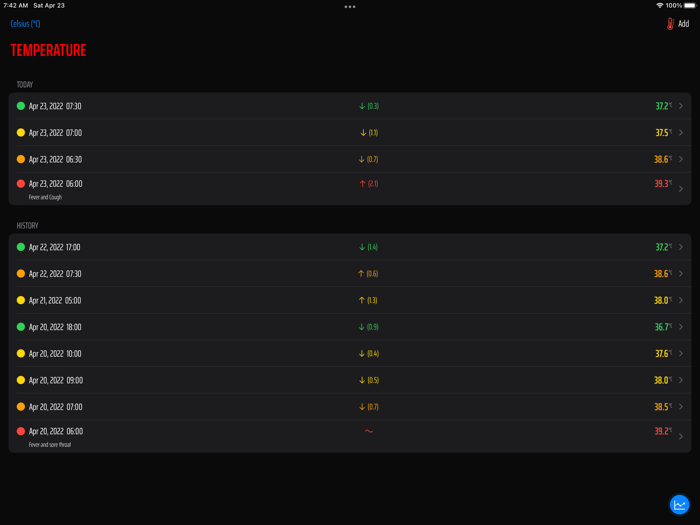Screen dimensions: 700x525
Task: Click up arrow (2.1) trend indicator
Action: tap(369, 183)
